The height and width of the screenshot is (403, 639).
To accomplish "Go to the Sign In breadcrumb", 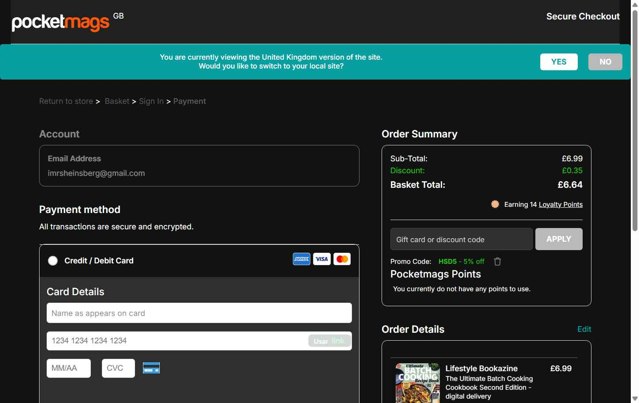I will tap(151, 101).
